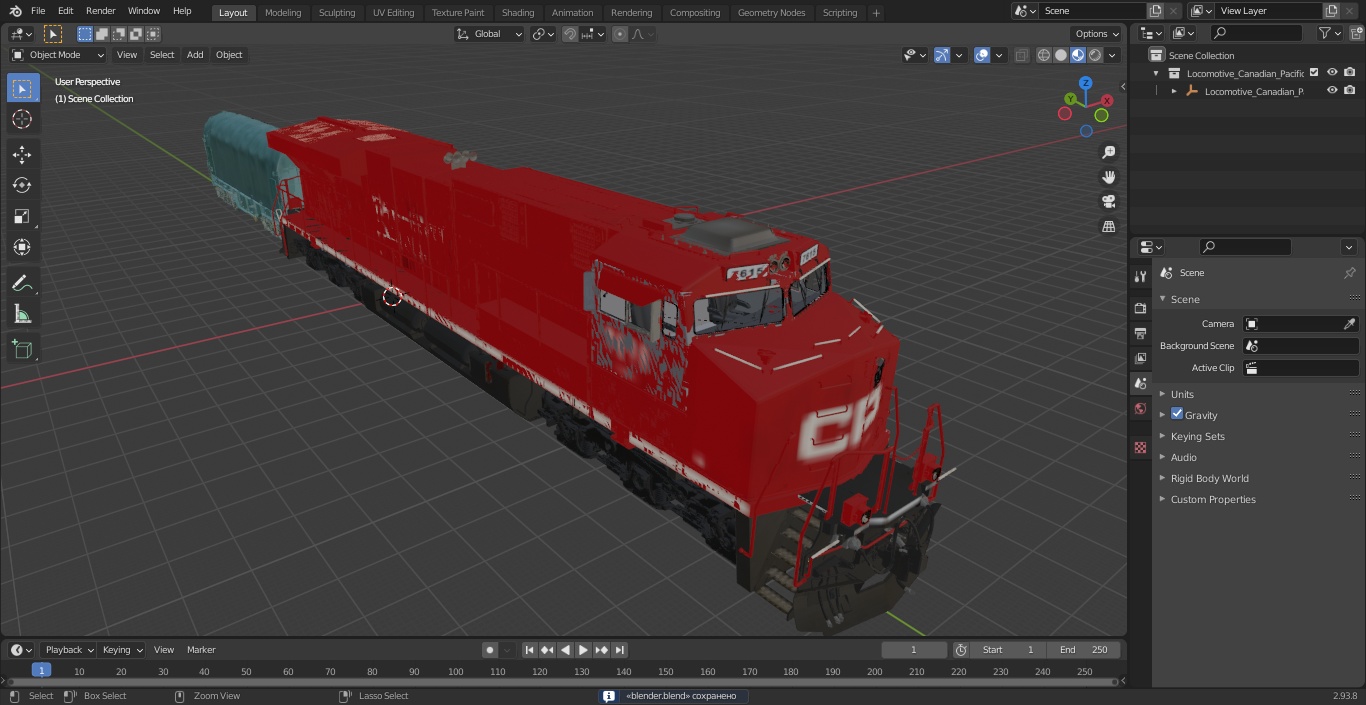Toggle Locomotive_Canadian_Pacific collection exclude checkbox
The width and height of the screenshot is (1366, 705).
point(1314,72)
